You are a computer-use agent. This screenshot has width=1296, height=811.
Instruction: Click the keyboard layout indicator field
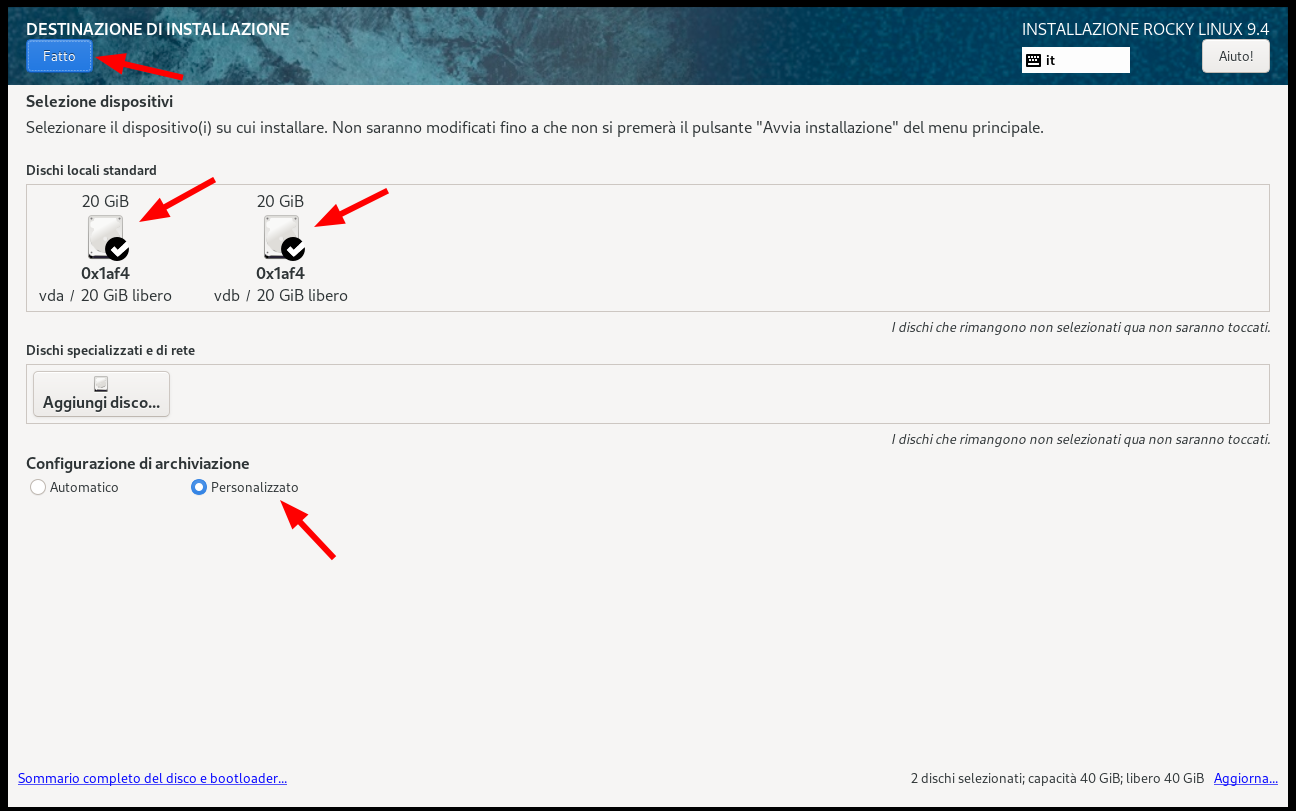click(x=1076, y=60)
